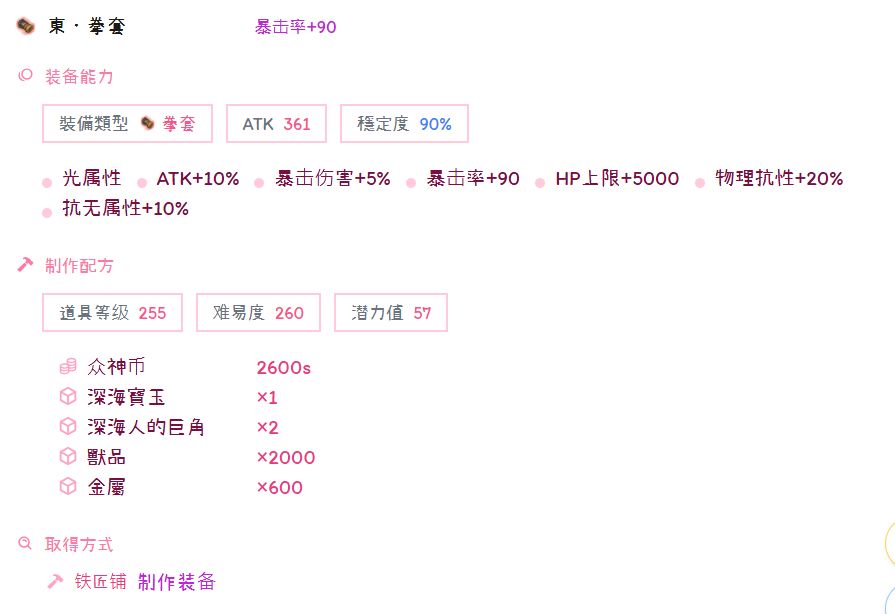Click the 東・拳套 item title
The height and width of the screenshot is (614, 895).
coord(87,27)
